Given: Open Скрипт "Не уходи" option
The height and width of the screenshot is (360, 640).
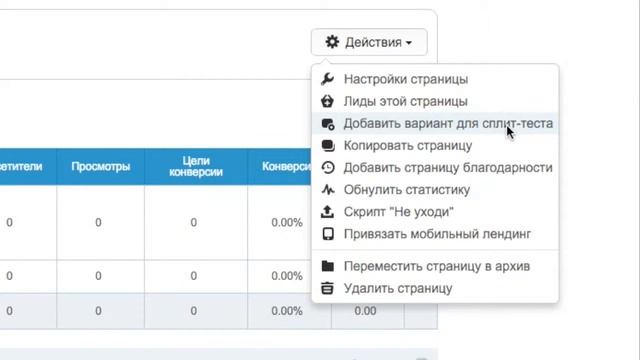Looking at the screenshot, I should point(435,211).
